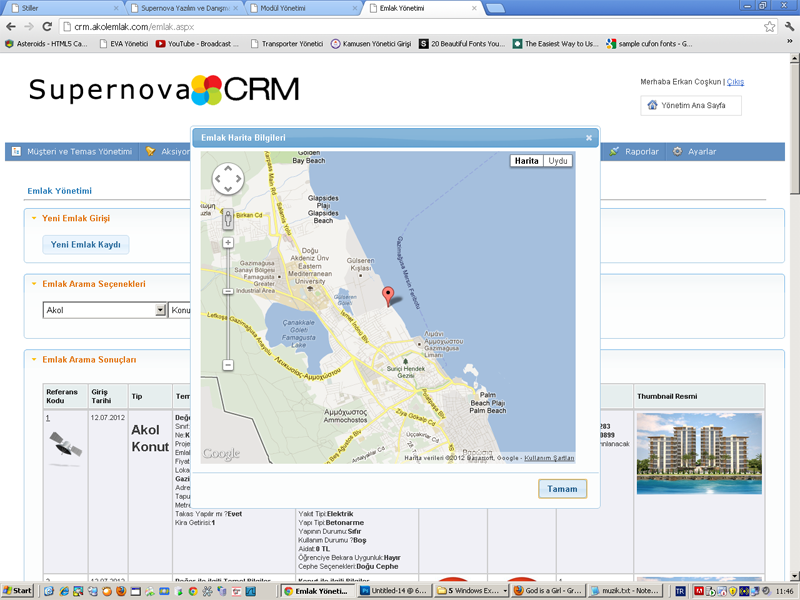Viewport: 800px width, 600px height.
Task: Click the Google logo on the map
Action: coord(221,454)
